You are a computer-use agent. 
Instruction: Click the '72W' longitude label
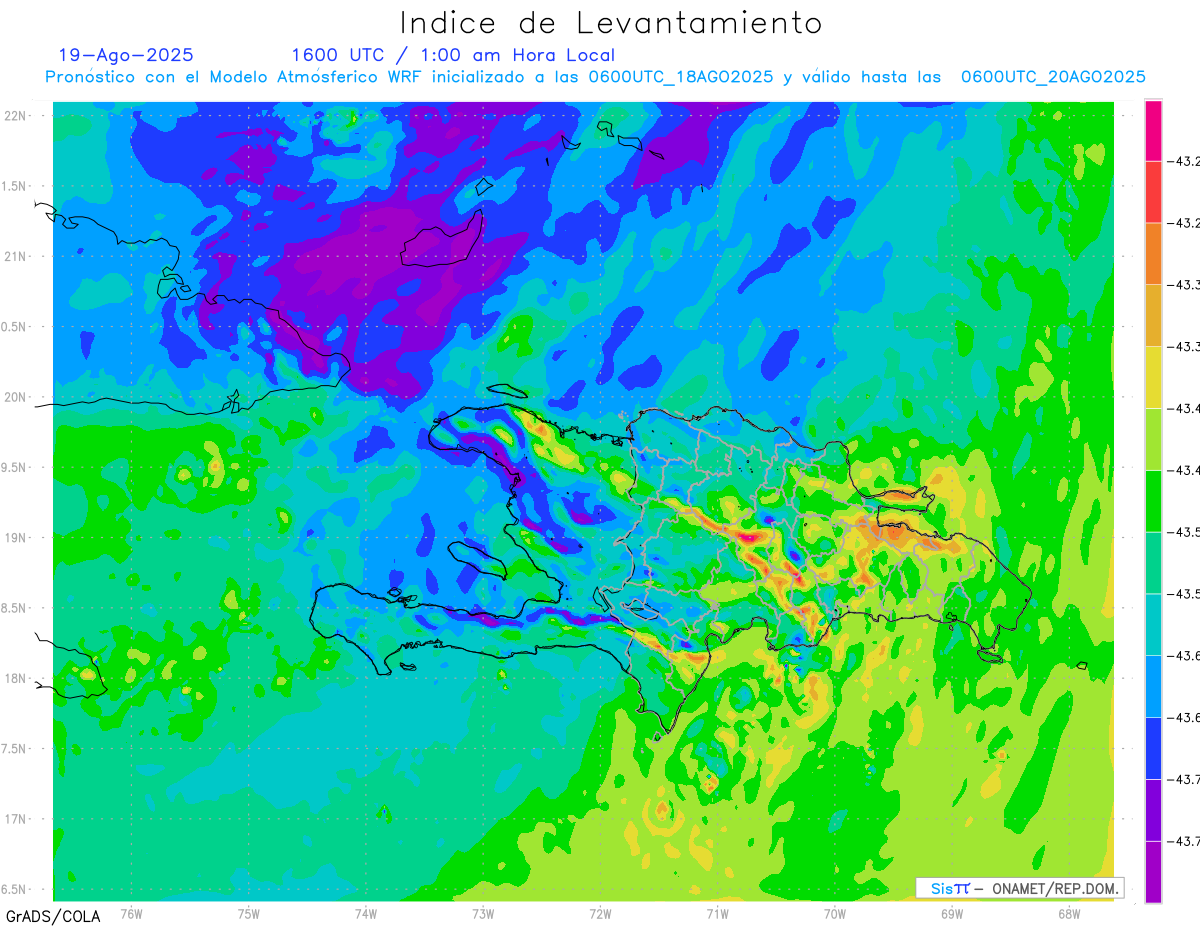tap(600, 913)
